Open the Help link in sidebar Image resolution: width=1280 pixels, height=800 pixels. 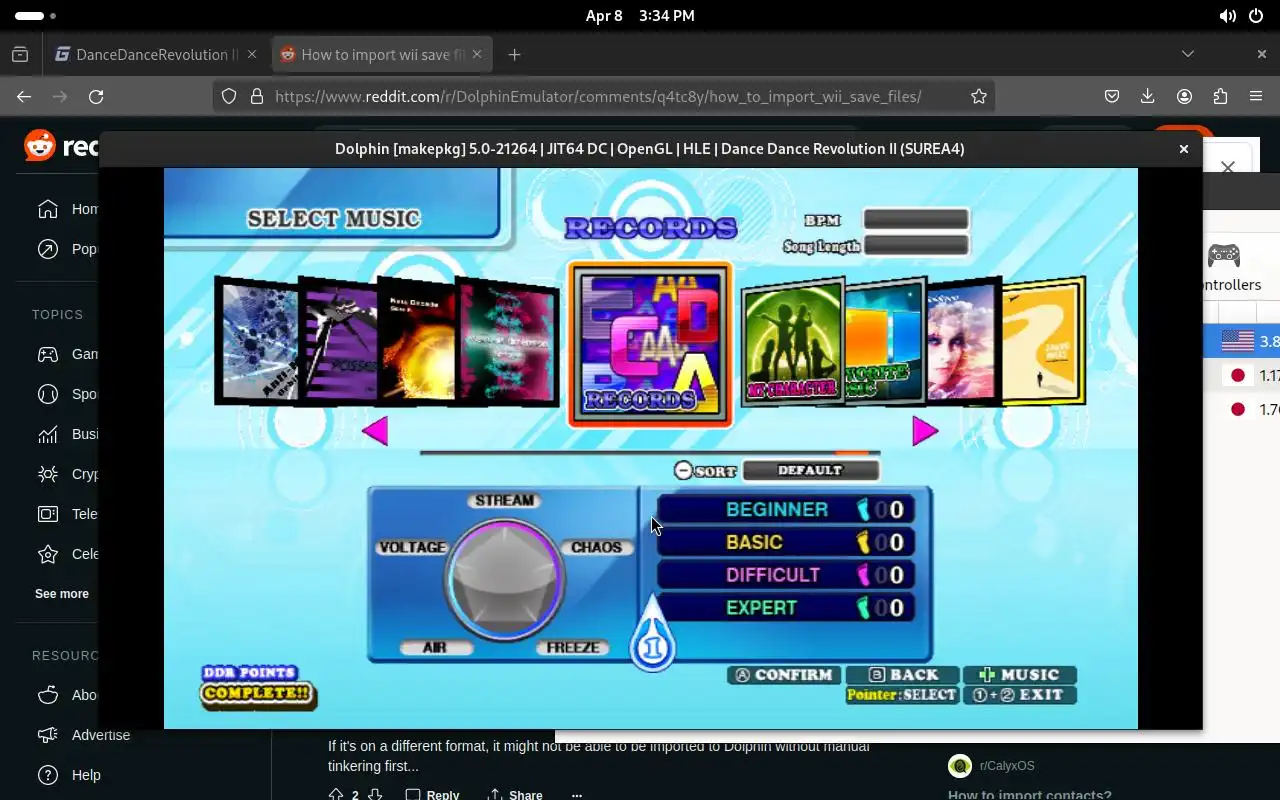(69, 775)
